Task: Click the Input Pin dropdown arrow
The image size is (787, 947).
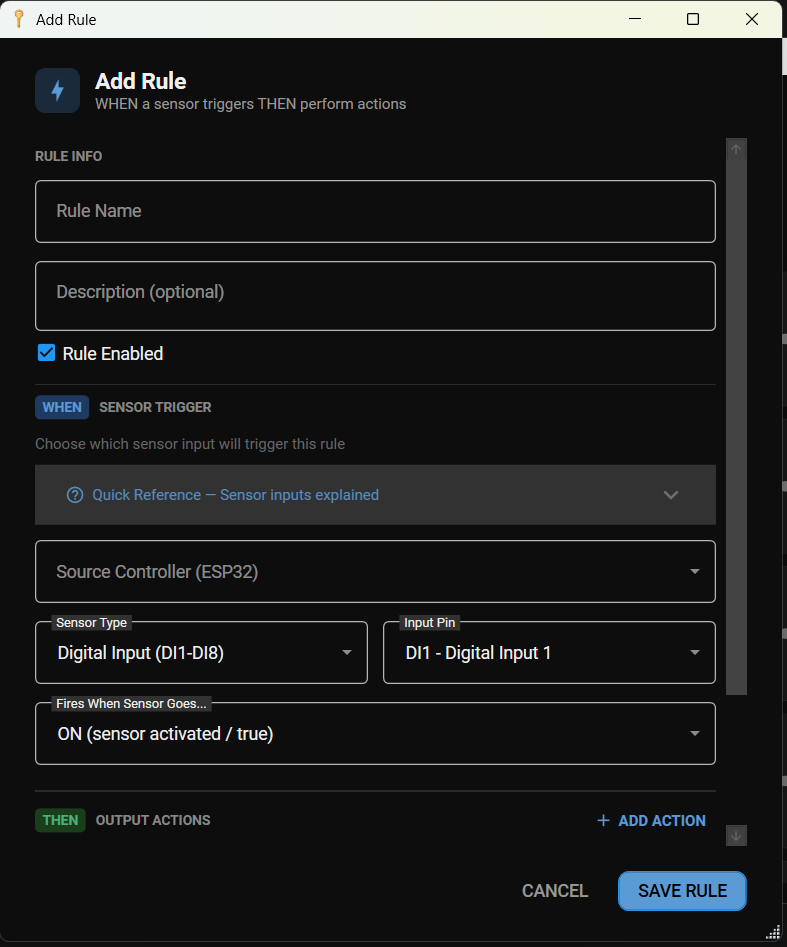Action: [x=695, y=652]
